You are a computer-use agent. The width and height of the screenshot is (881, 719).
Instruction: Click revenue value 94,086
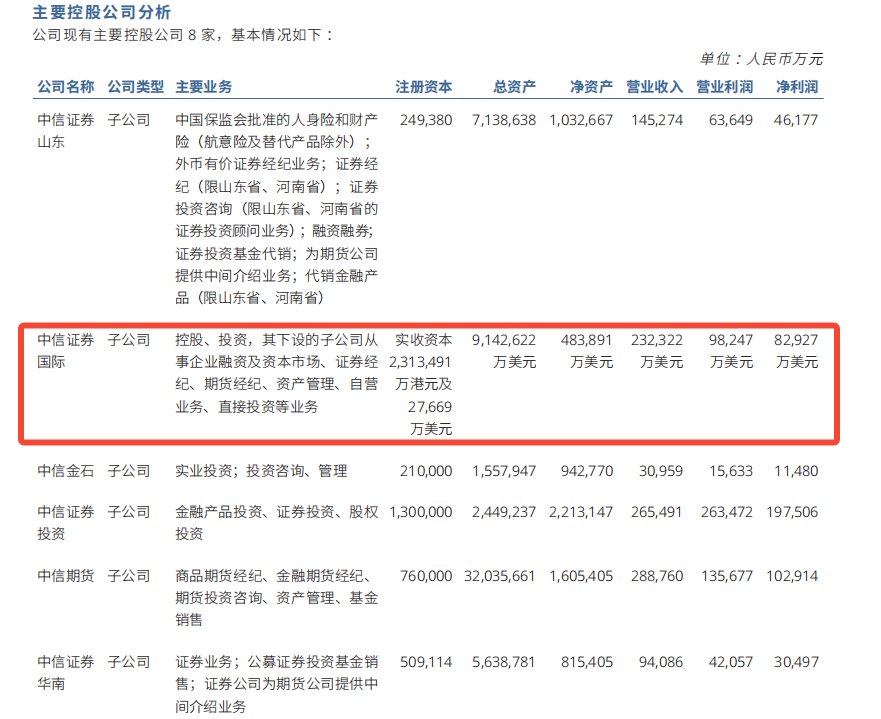click(661, 662)
